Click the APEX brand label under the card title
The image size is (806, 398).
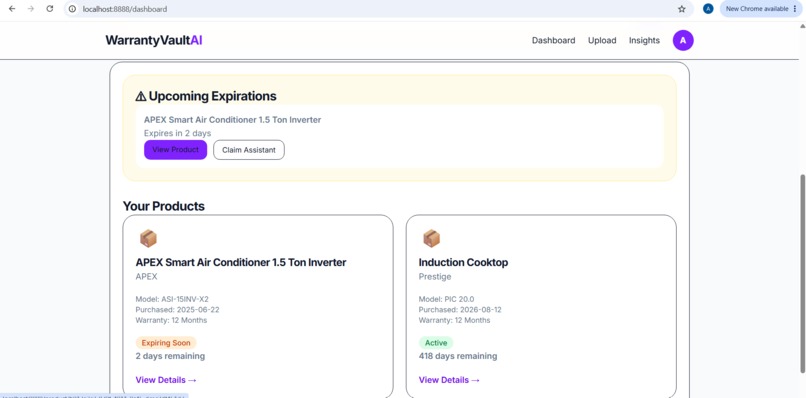pyautogui.click(x=146, y=277)
